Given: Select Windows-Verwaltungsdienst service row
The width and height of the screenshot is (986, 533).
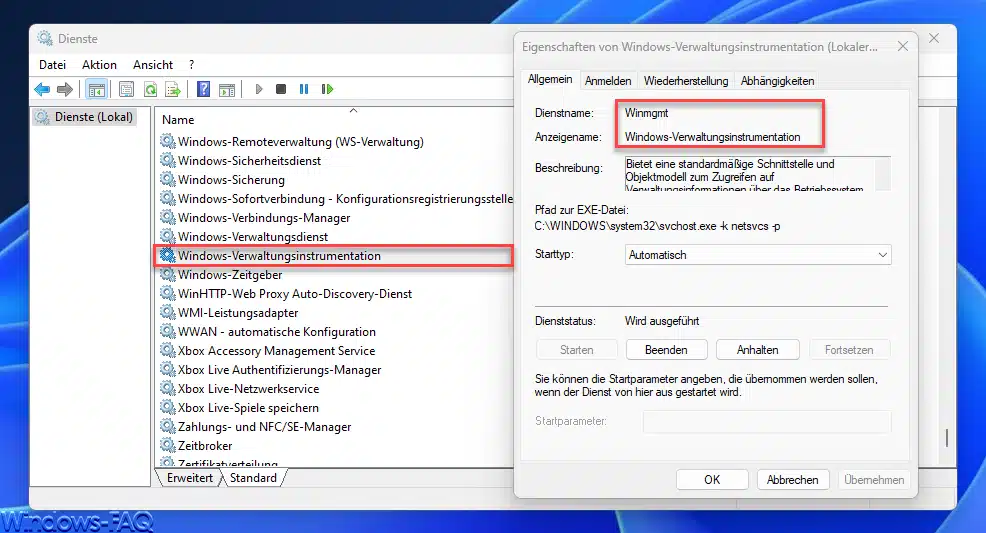Looking at the screenshot, I should pyautogui.click(x=253, y=237).
